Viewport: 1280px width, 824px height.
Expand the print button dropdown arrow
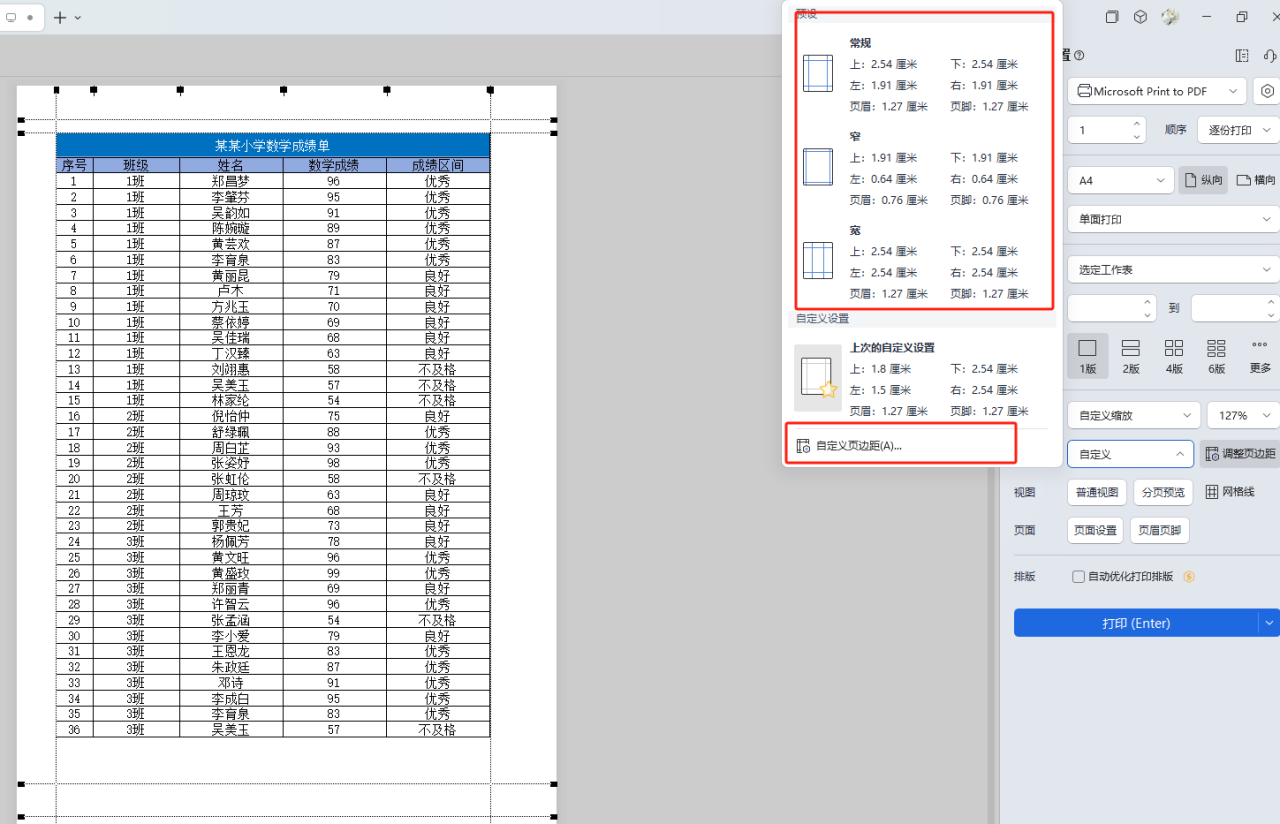pyautogui.click(x=1269, y=623)
